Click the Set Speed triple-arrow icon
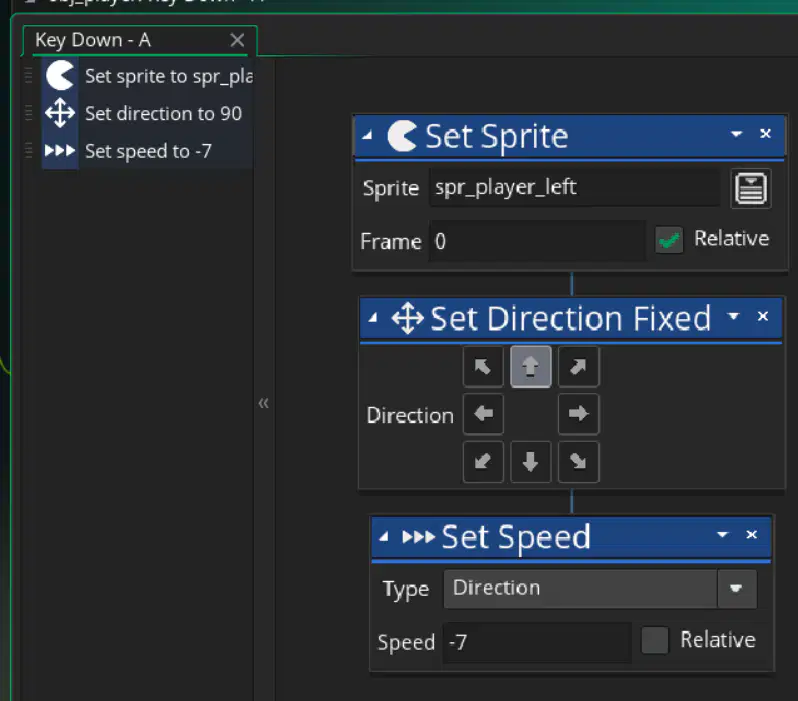The width and height of the screenshot is (798, 701). pyautogui.click(x=418, y=537)
